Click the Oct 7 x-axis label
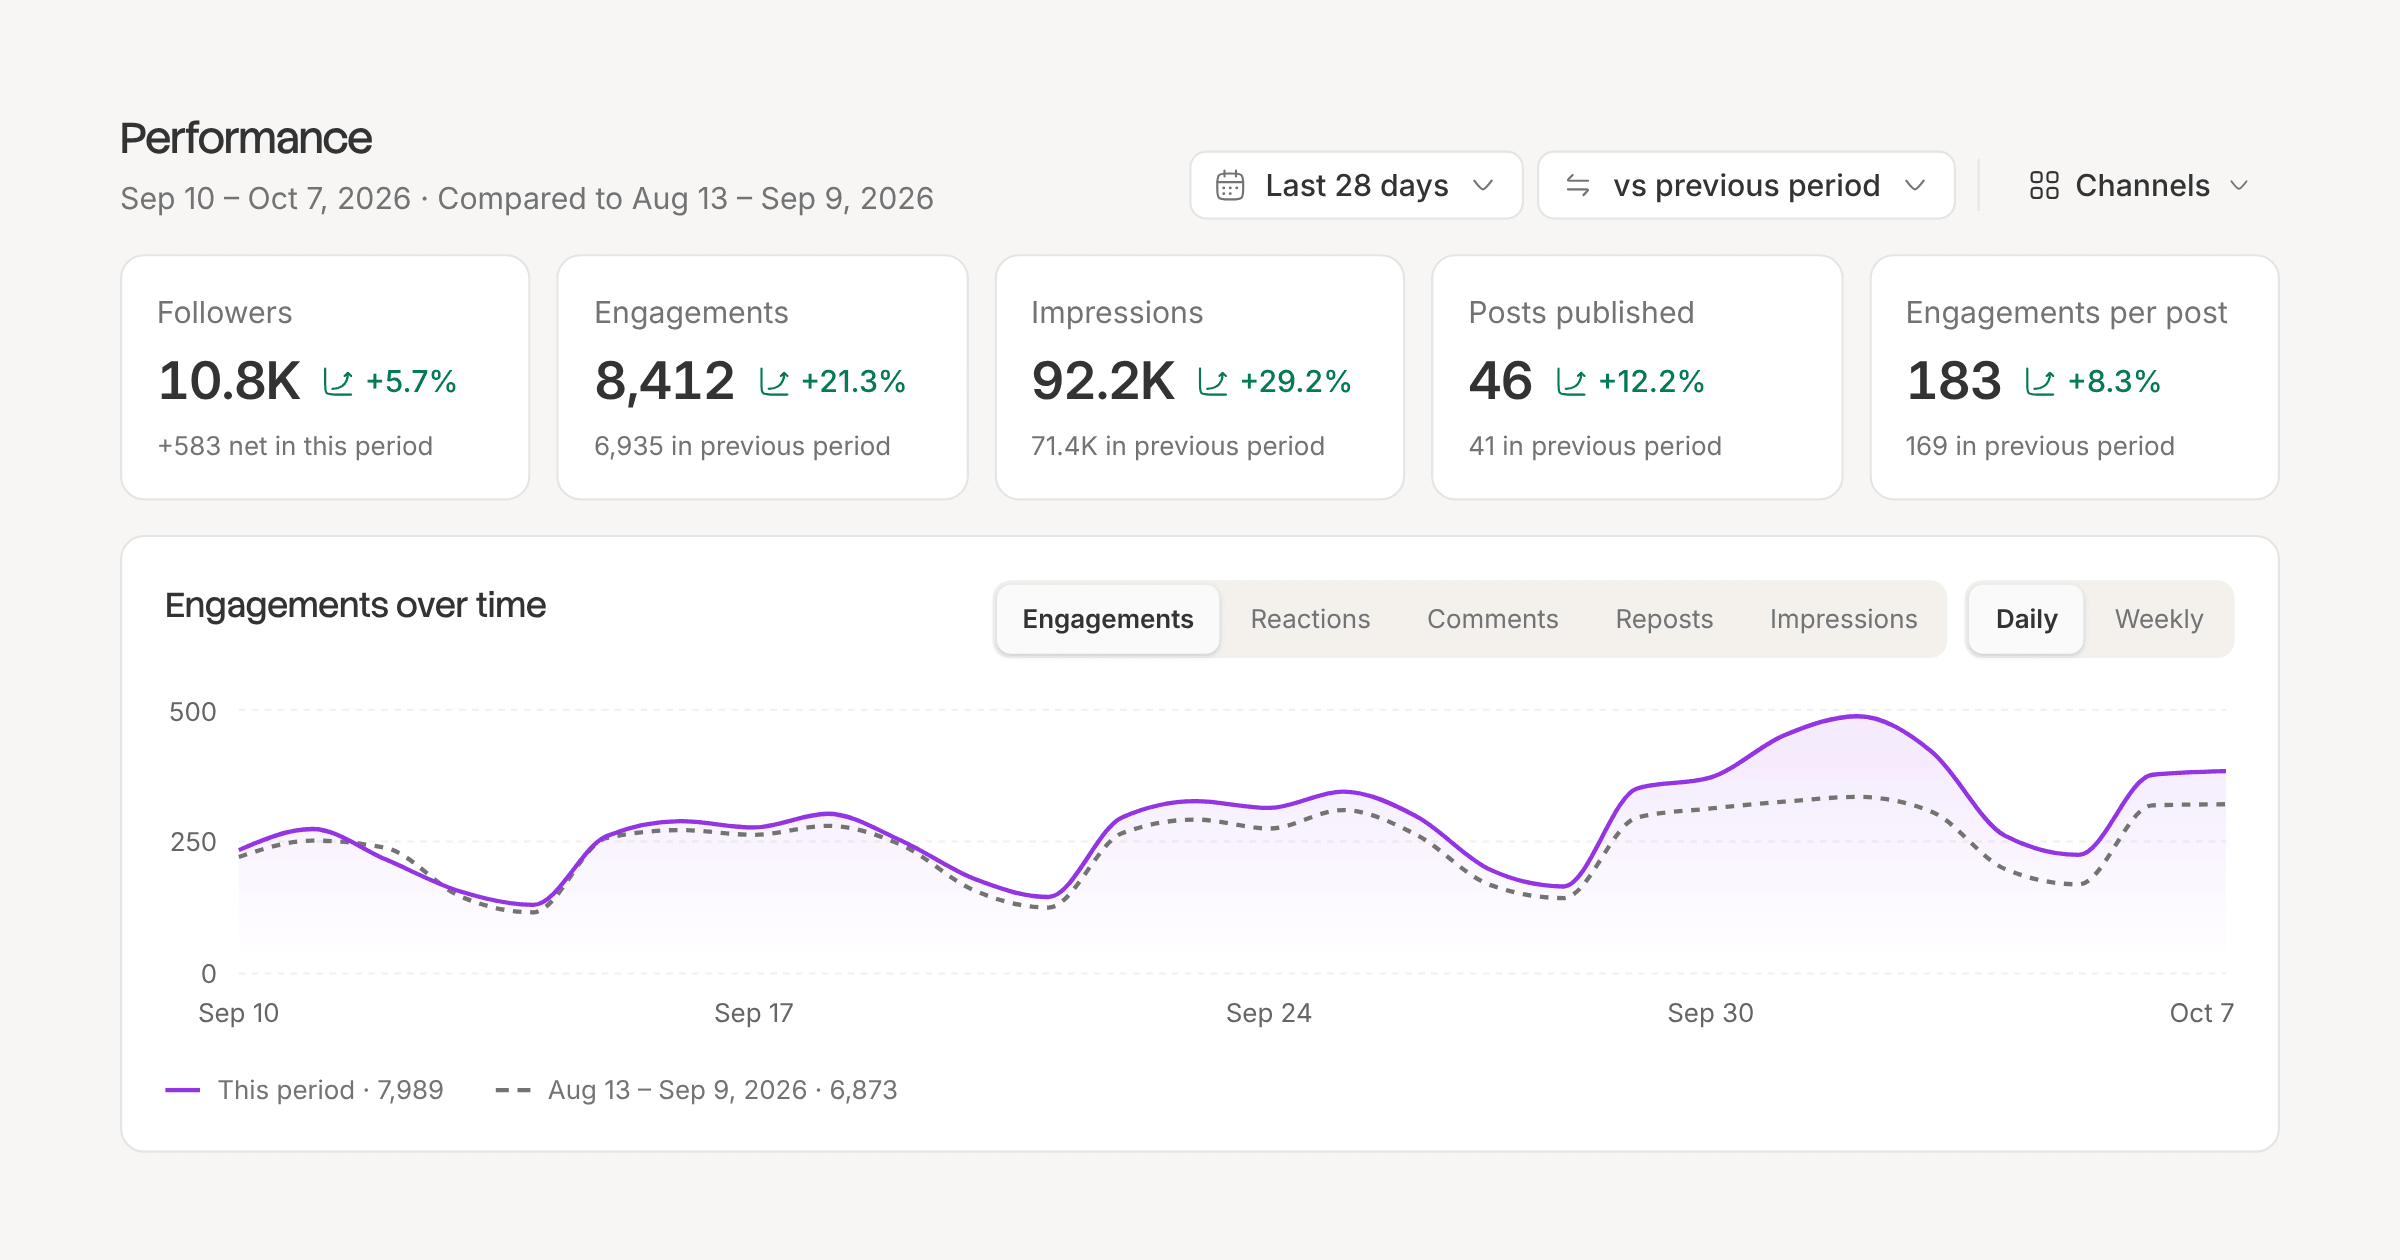2400x1260 pixels. [2201, 1013]
